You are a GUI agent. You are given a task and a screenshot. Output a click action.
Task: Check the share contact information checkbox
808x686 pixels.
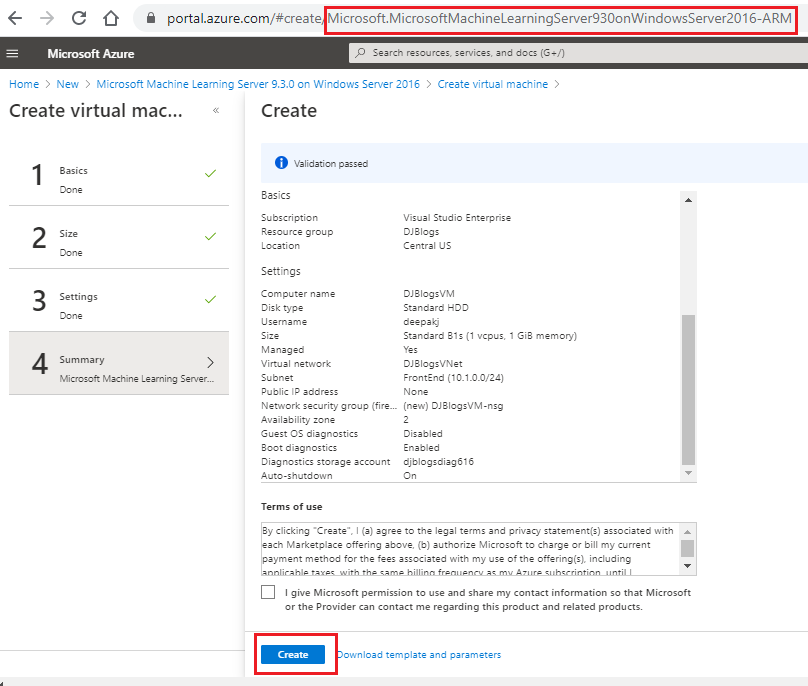pyautogui.click(x=268, y=592)
